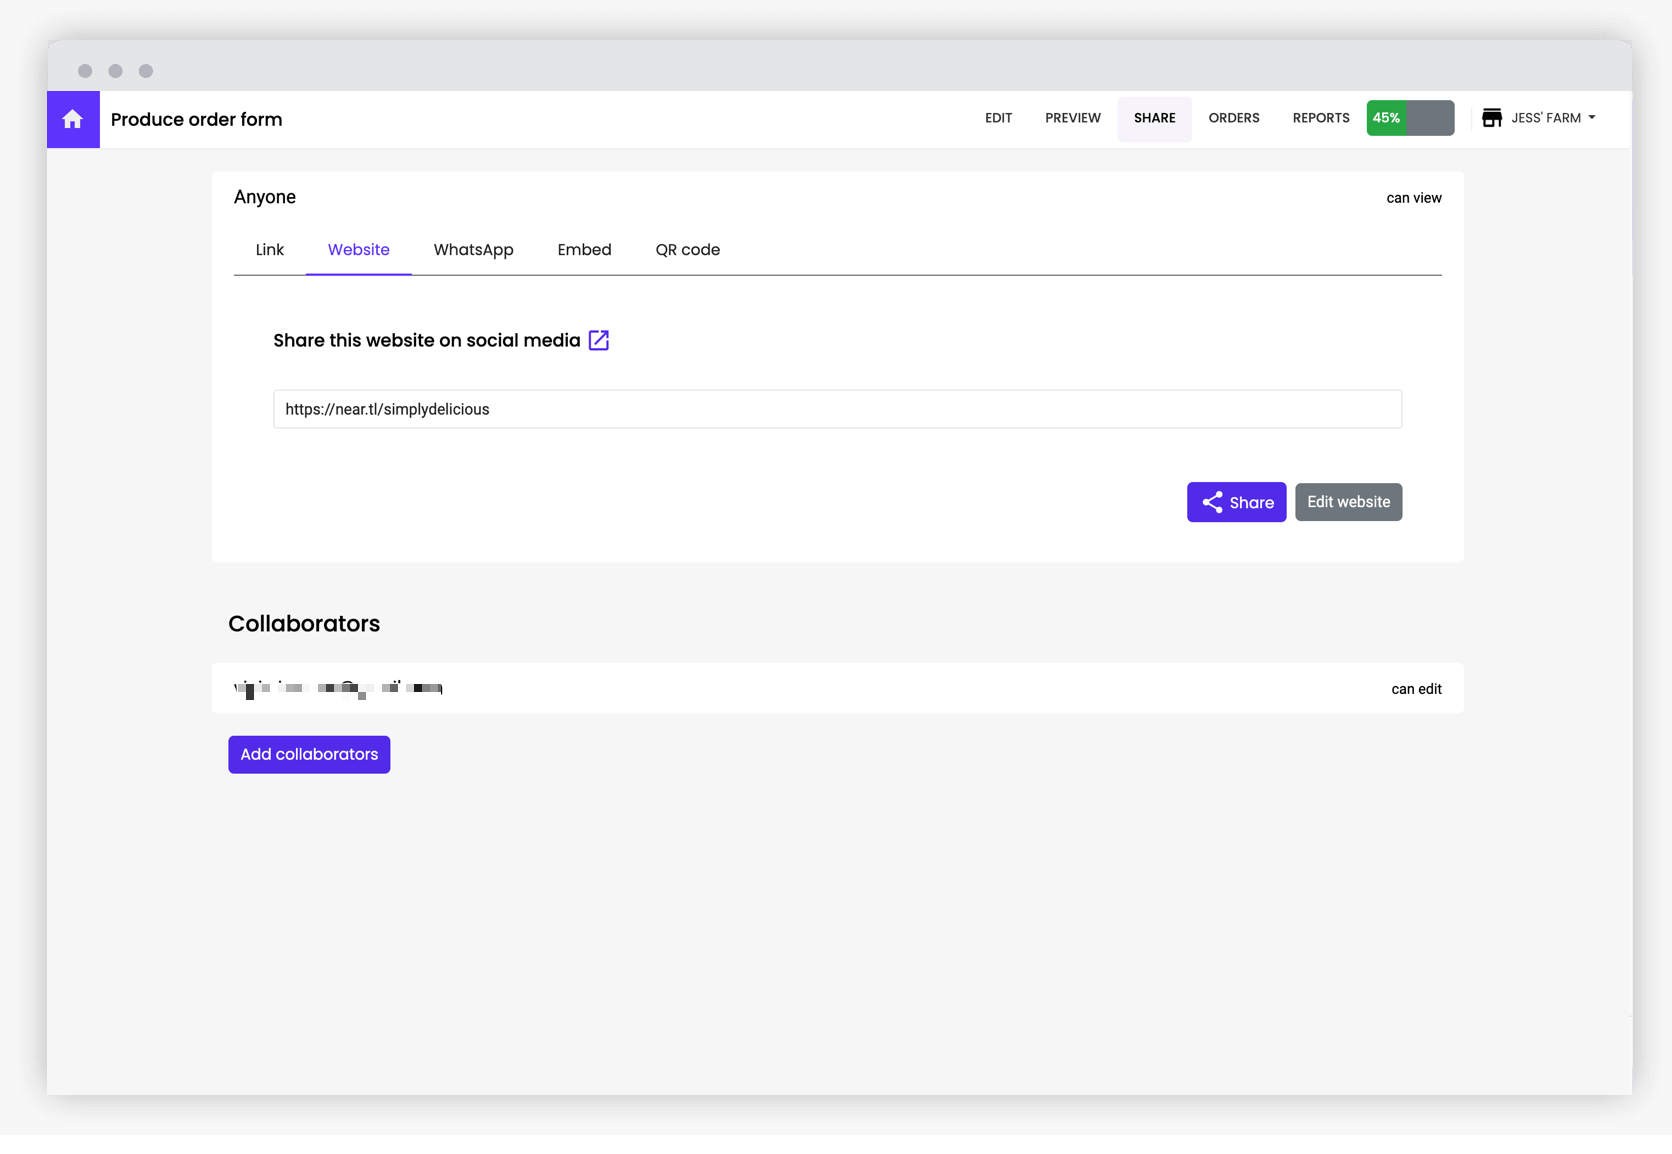Switch to the WhatsApp tab
The image size is (1672, 1154).
point(473,250)
